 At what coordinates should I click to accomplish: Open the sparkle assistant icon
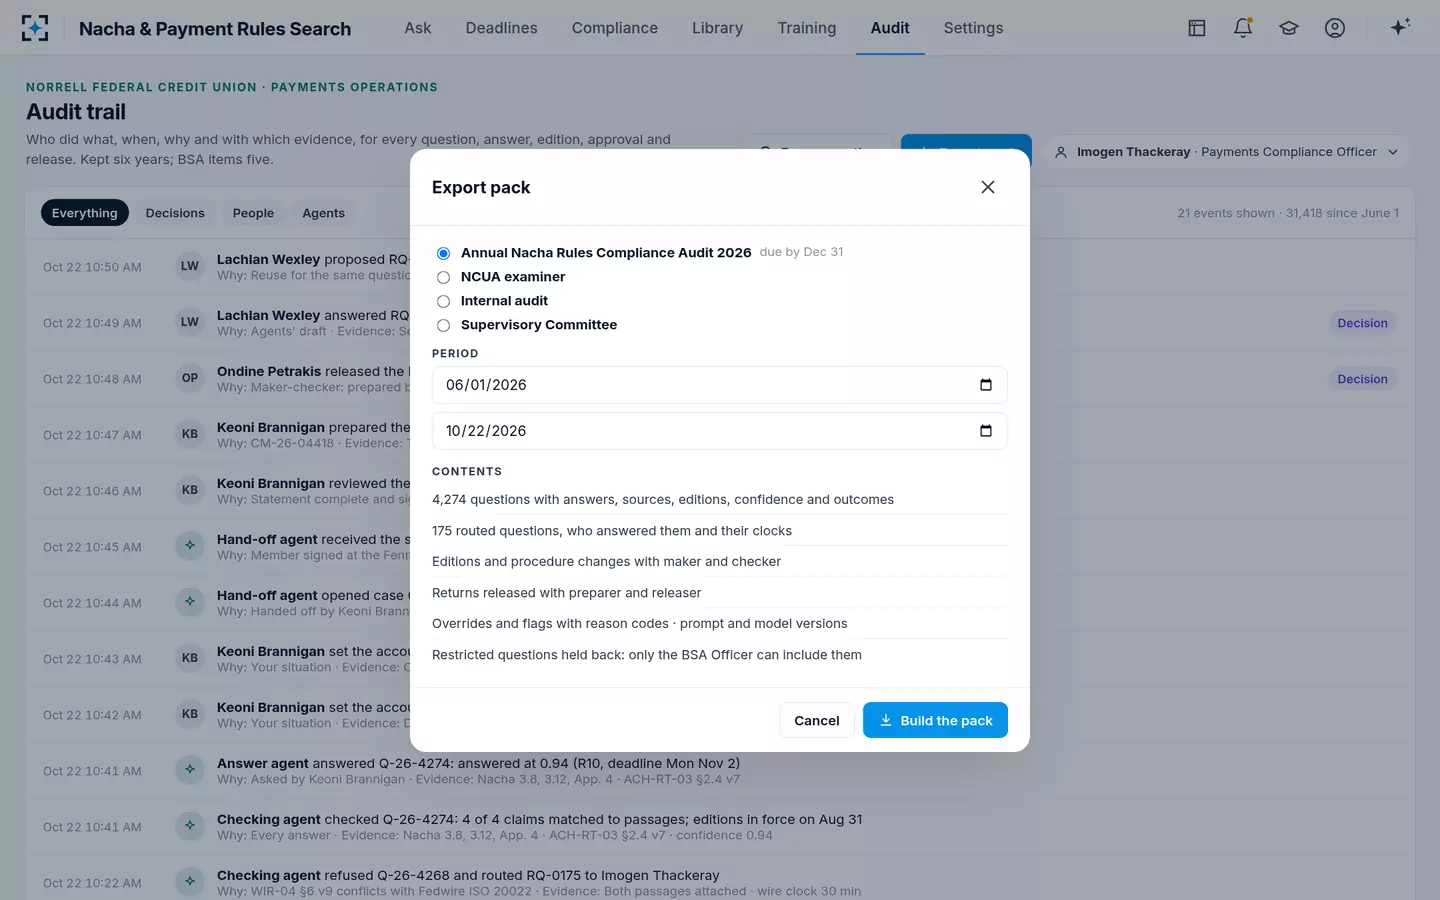pos(1400,27)
